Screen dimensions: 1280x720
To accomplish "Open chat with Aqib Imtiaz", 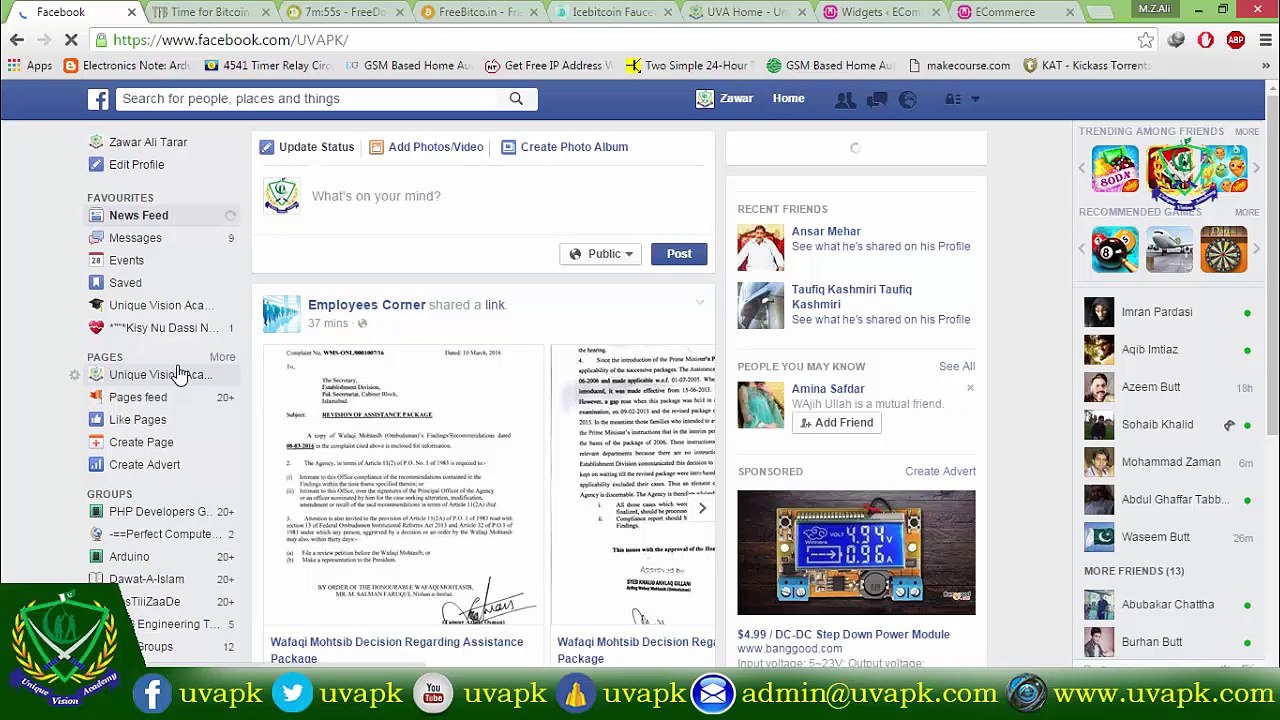I will click(1169, 350).
